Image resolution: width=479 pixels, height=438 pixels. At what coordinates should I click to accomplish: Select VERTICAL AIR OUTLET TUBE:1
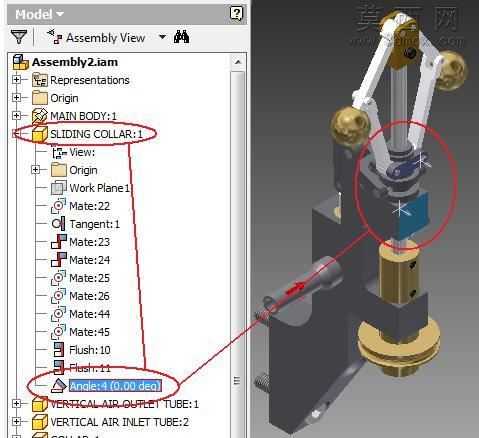124,404
